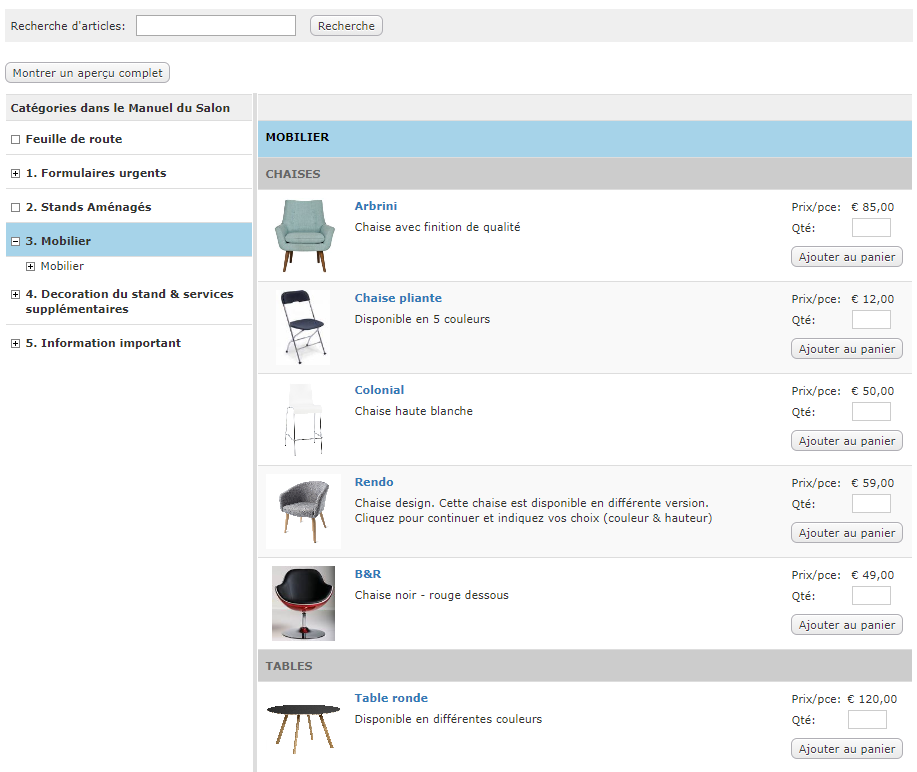The height and width of the screenshot is (772, 917).
Task: Click quantity field for Rendo
Action: (871, 504)
